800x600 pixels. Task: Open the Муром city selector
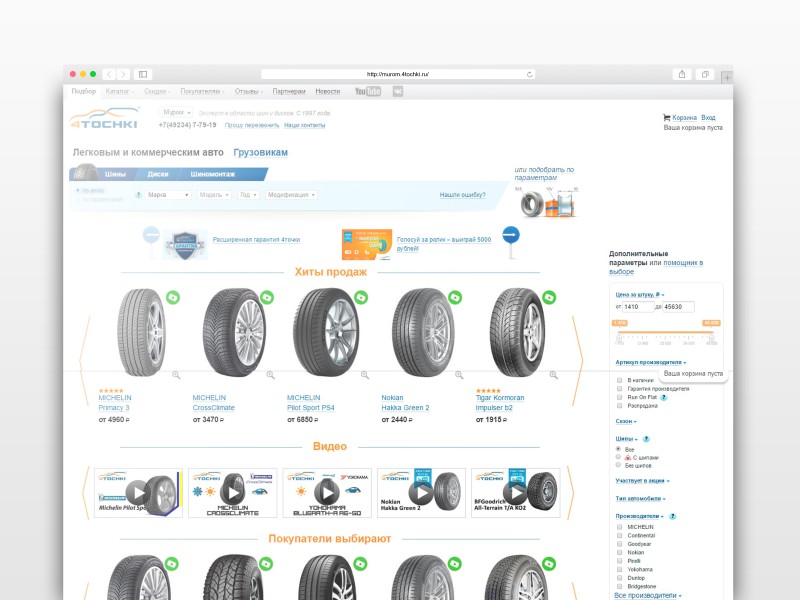(x=176, y=112)
